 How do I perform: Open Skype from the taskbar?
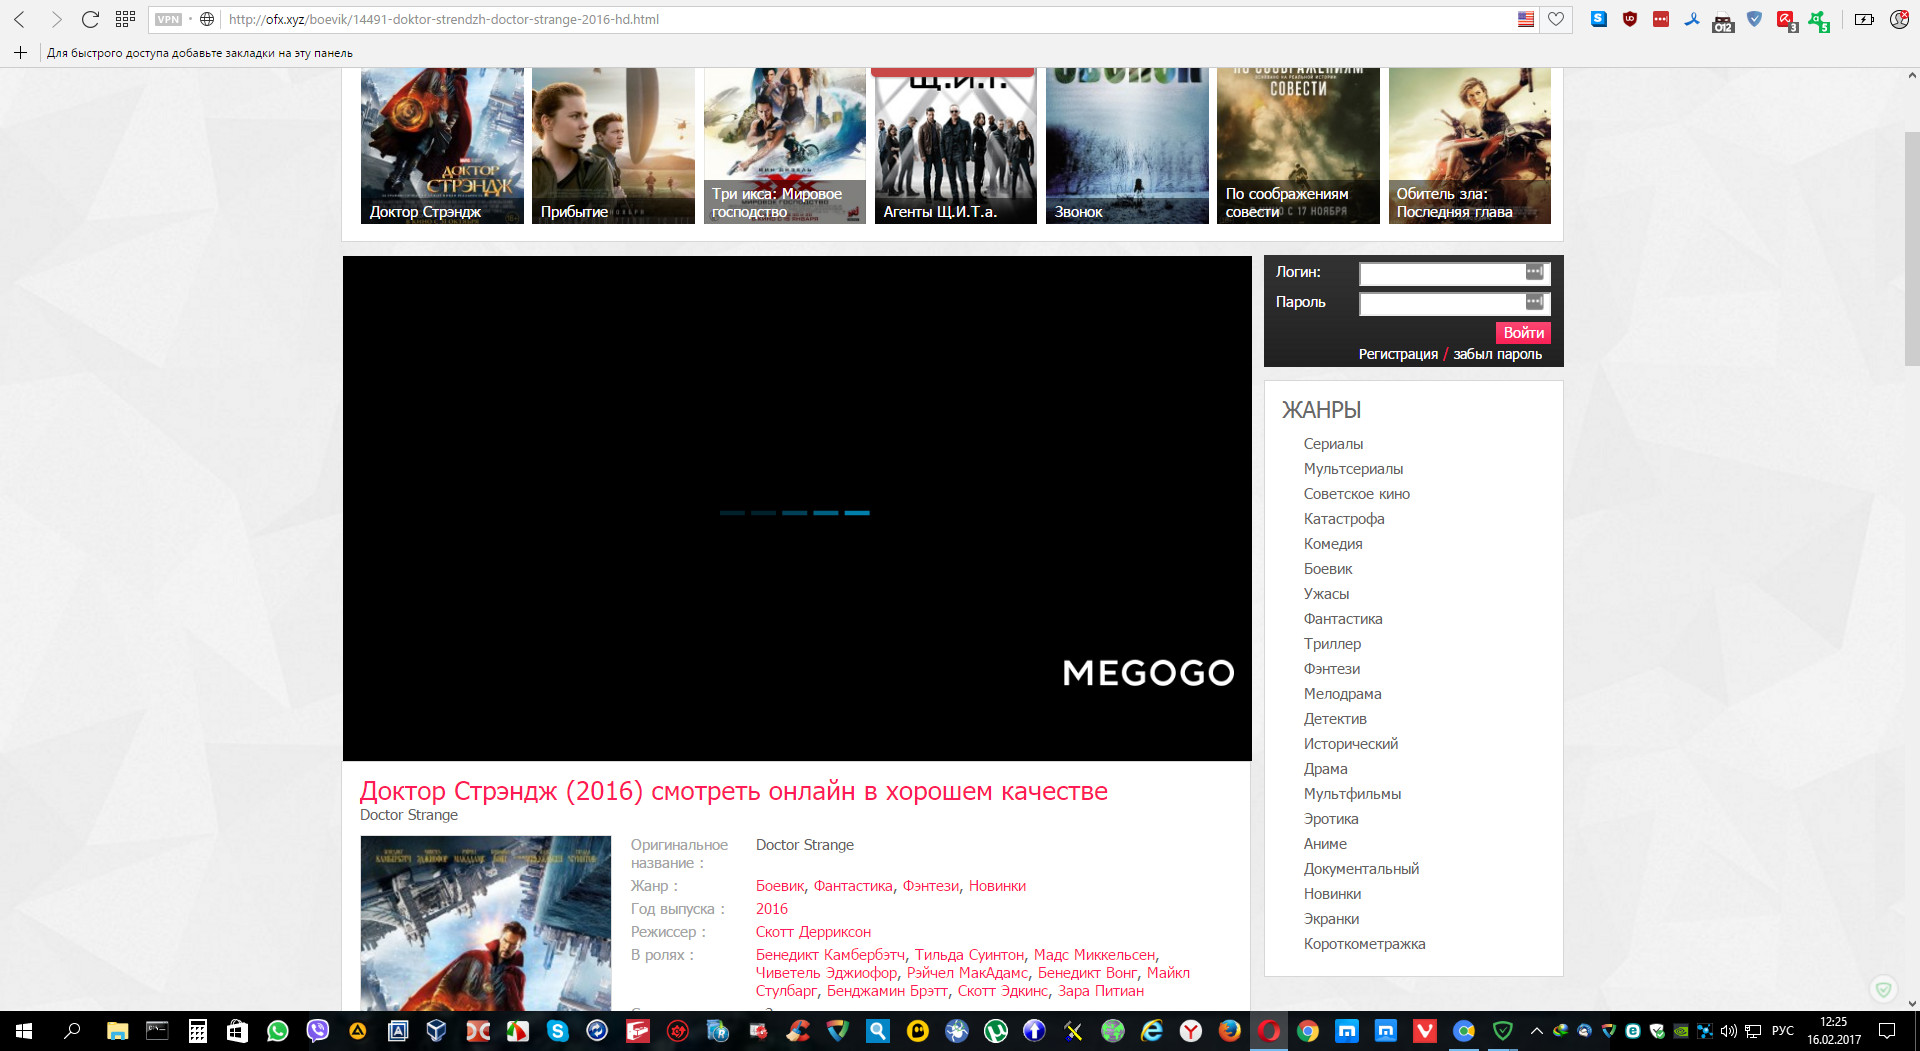pos(557,1031)
